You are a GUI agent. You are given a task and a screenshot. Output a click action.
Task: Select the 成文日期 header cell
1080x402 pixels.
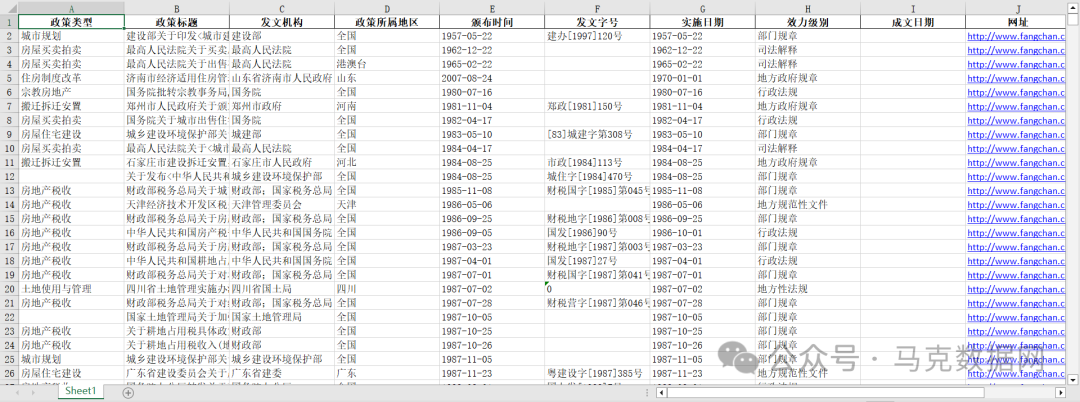(913, 22)
